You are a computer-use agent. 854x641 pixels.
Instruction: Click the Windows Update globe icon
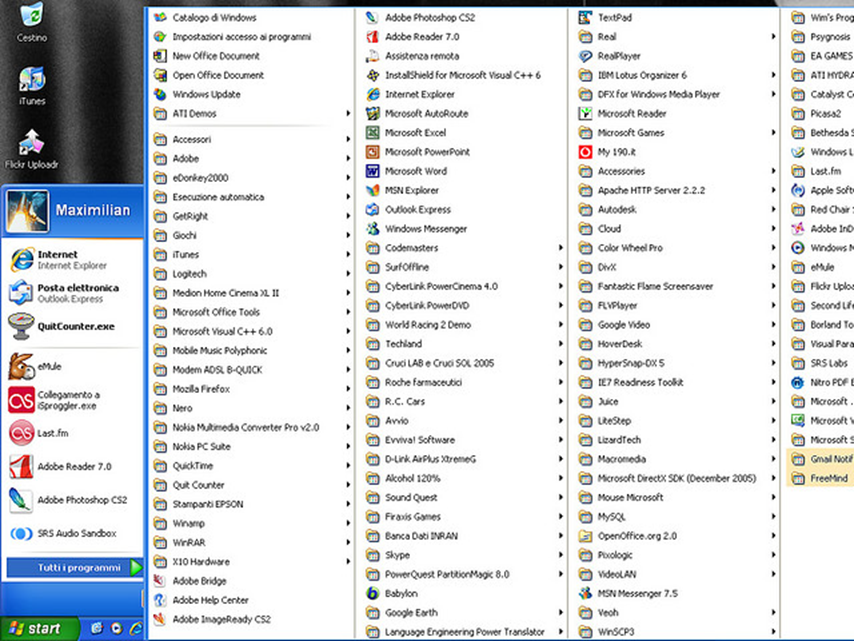click(160, 94)
